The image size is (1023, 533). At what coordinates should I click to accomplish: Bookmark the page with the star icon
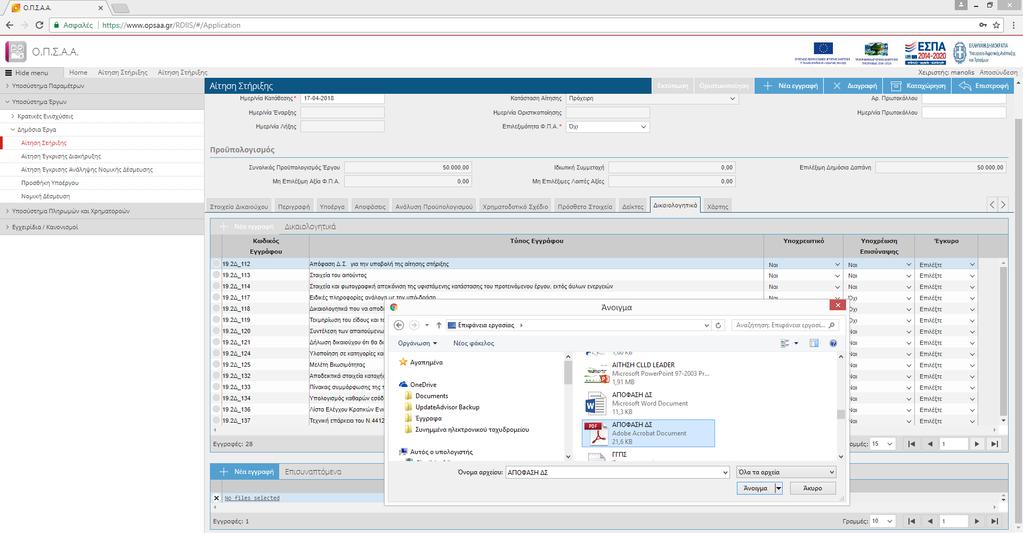pyautogui.click(x=996, y=25)
